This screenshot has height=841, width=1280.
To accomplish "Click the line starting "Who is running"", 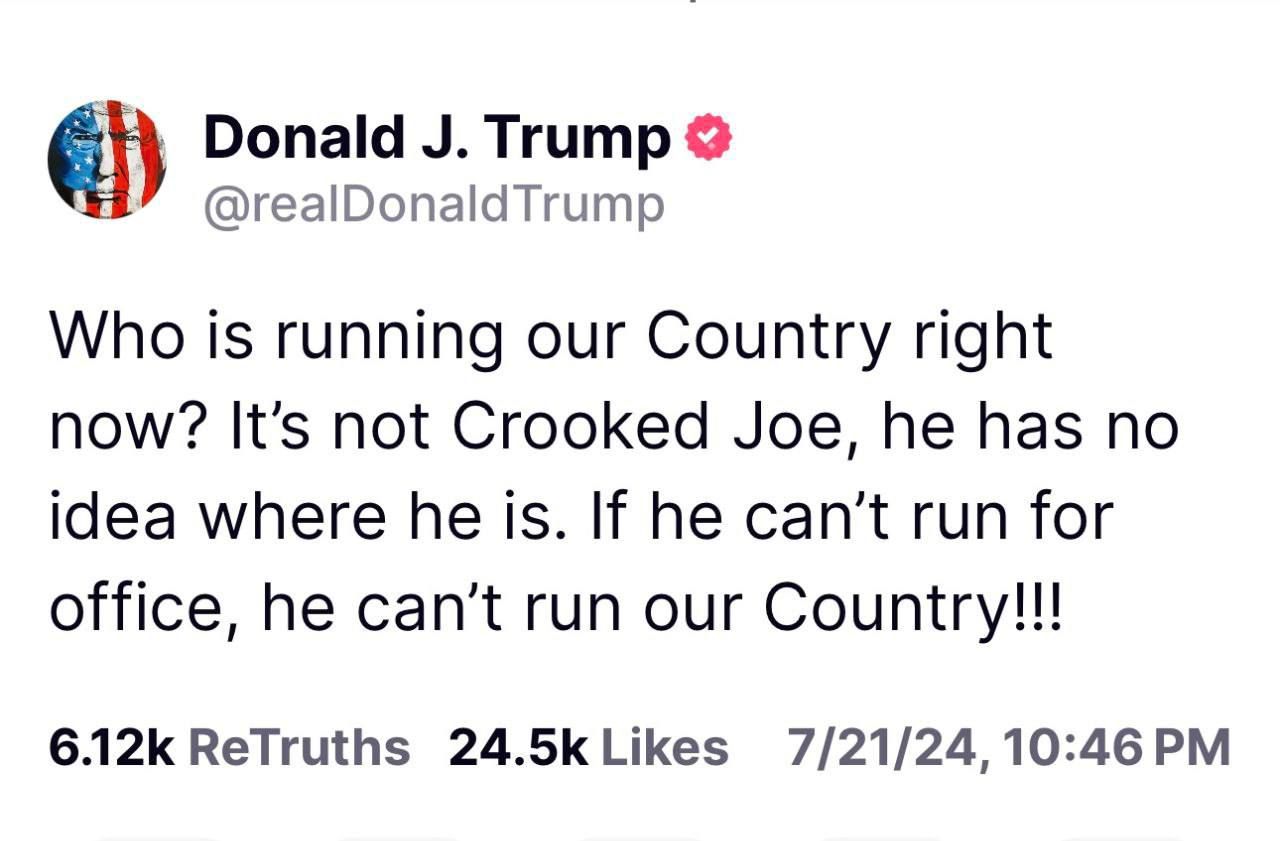I will coord(551,338).
